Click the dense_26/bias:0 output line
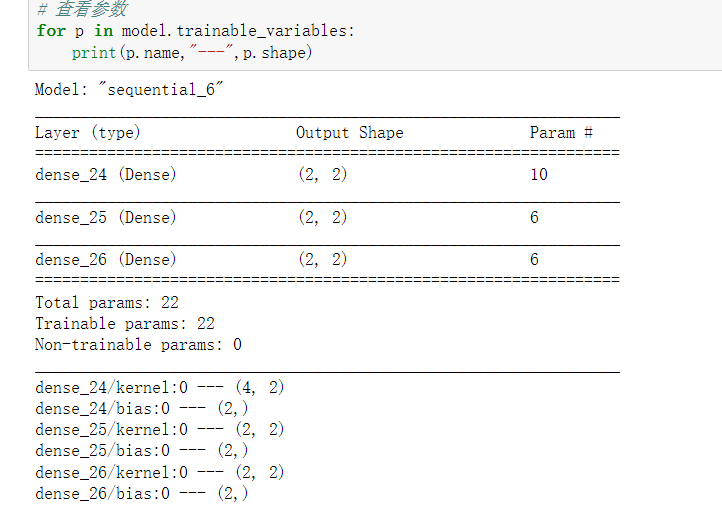Screen dimensions: 722x516 click(x=142, y=493)
